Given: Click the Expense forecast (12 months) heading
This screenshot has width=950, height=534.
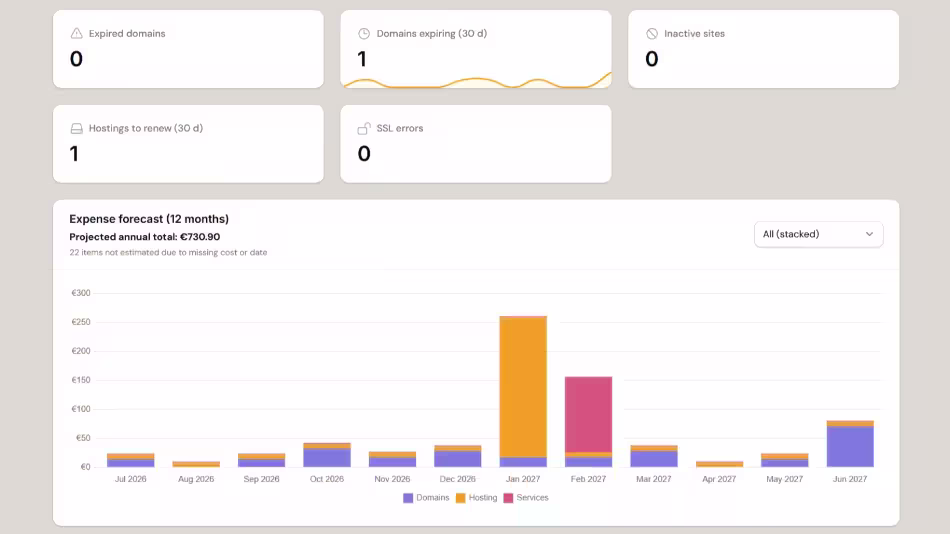Looking at the screenshot, I should tap(149, 219).
